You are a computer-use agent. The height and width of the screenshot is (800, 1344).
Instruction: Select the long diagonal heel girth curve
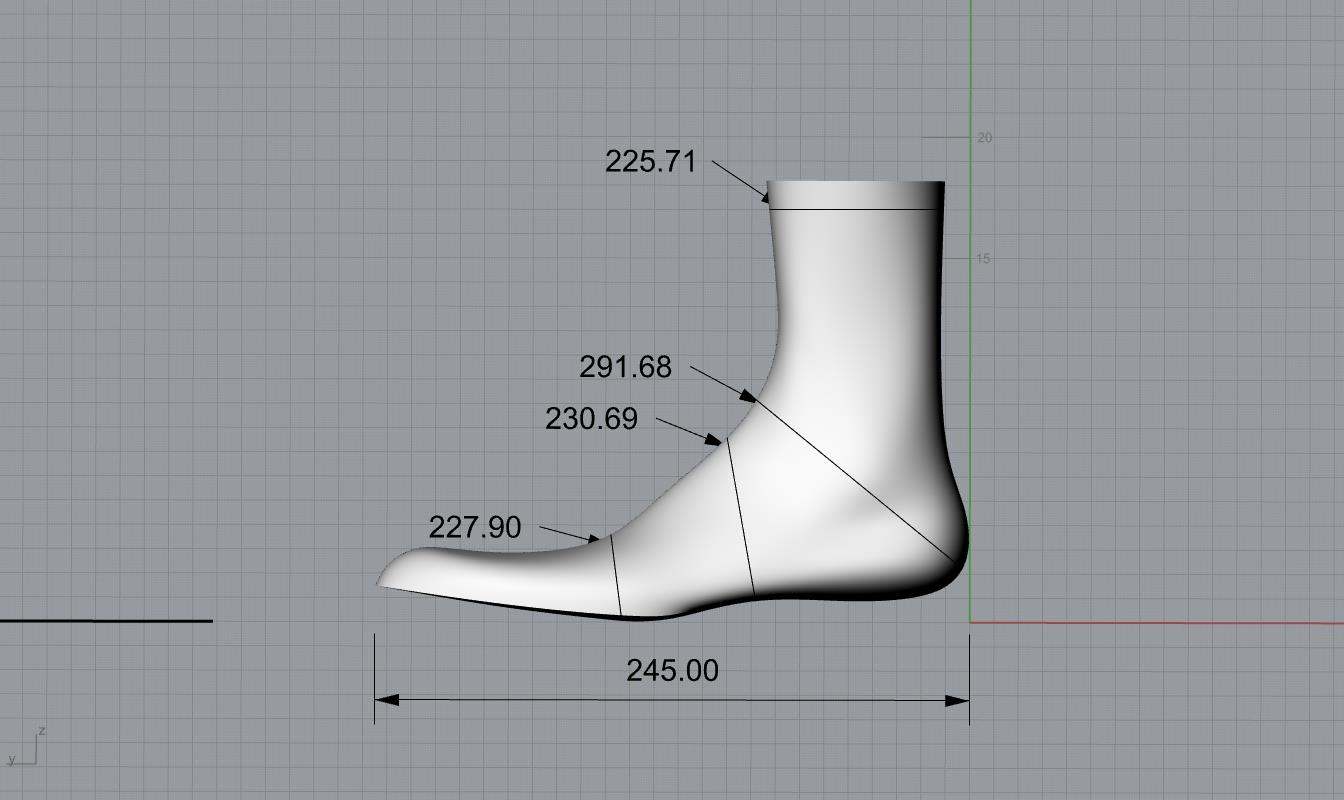(855, 480)
